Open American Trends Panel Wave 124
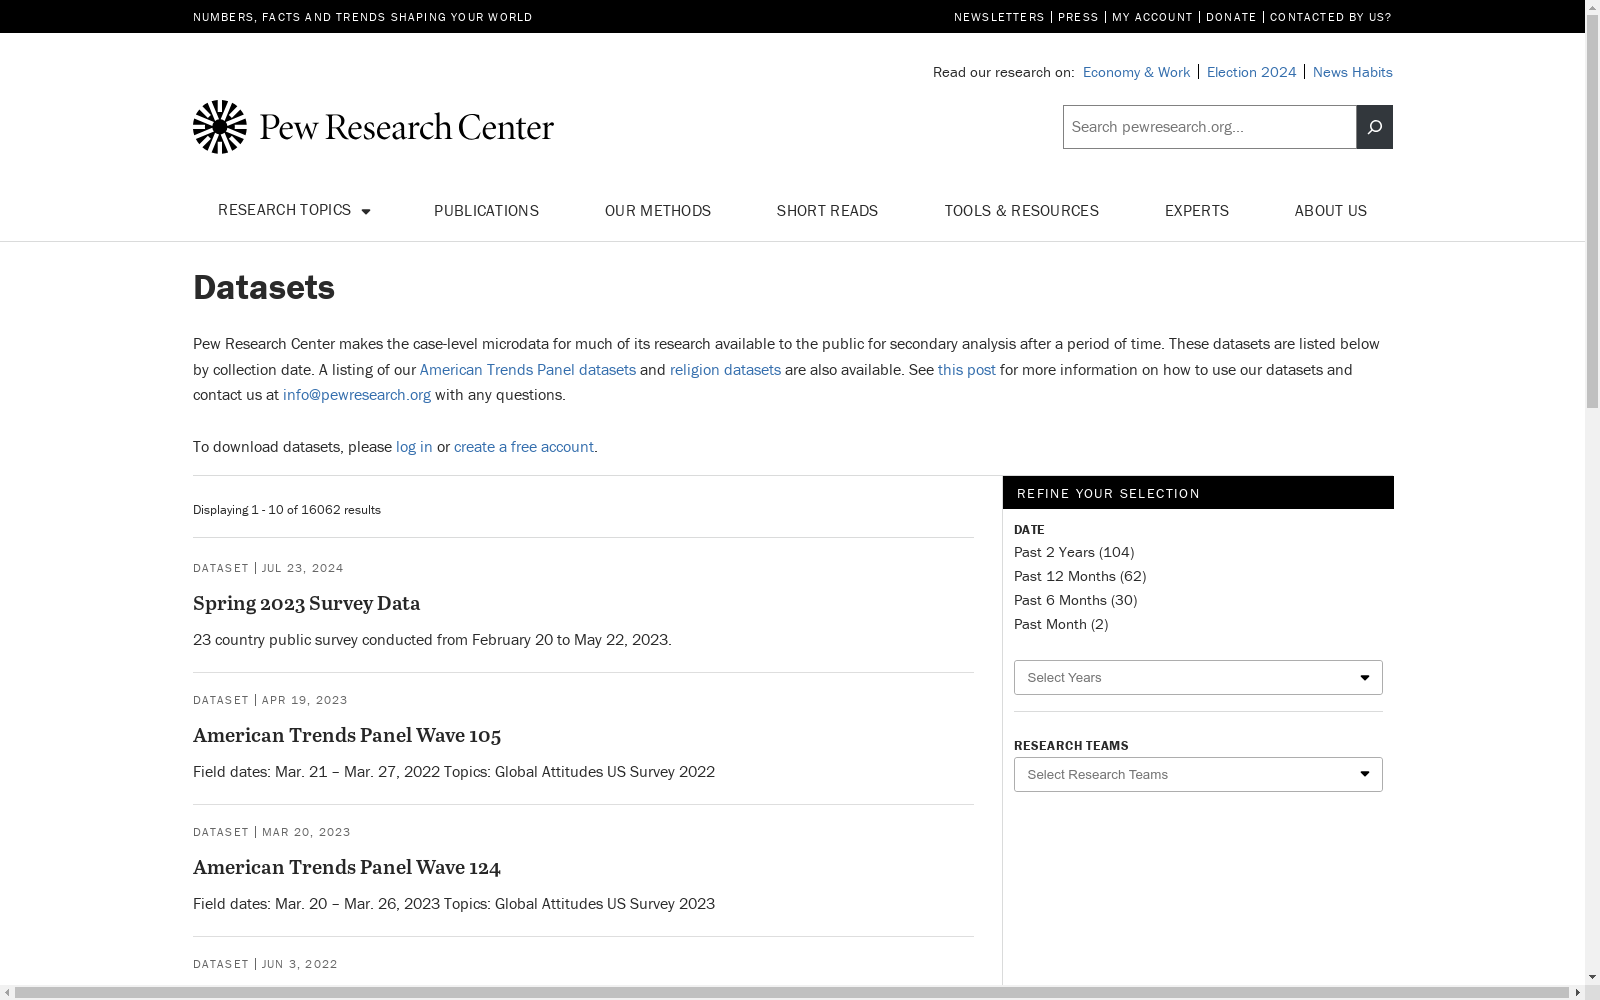 (x=347, y=867)
